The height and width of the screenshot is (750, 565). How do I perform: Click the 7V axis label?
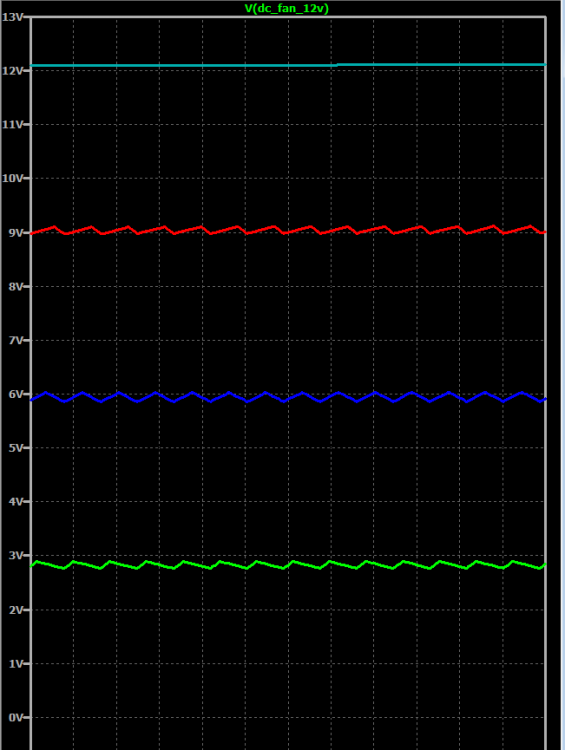click(15, 341)
